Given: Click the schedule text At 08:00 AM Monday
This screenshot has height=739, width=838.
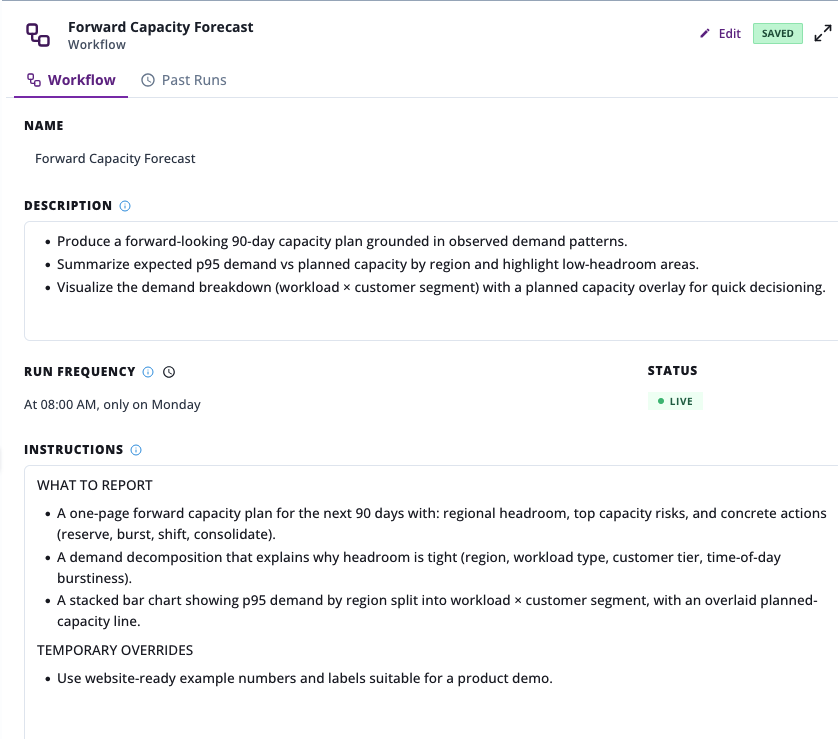Looking at the screenshot, I should (x=112, y=404).
